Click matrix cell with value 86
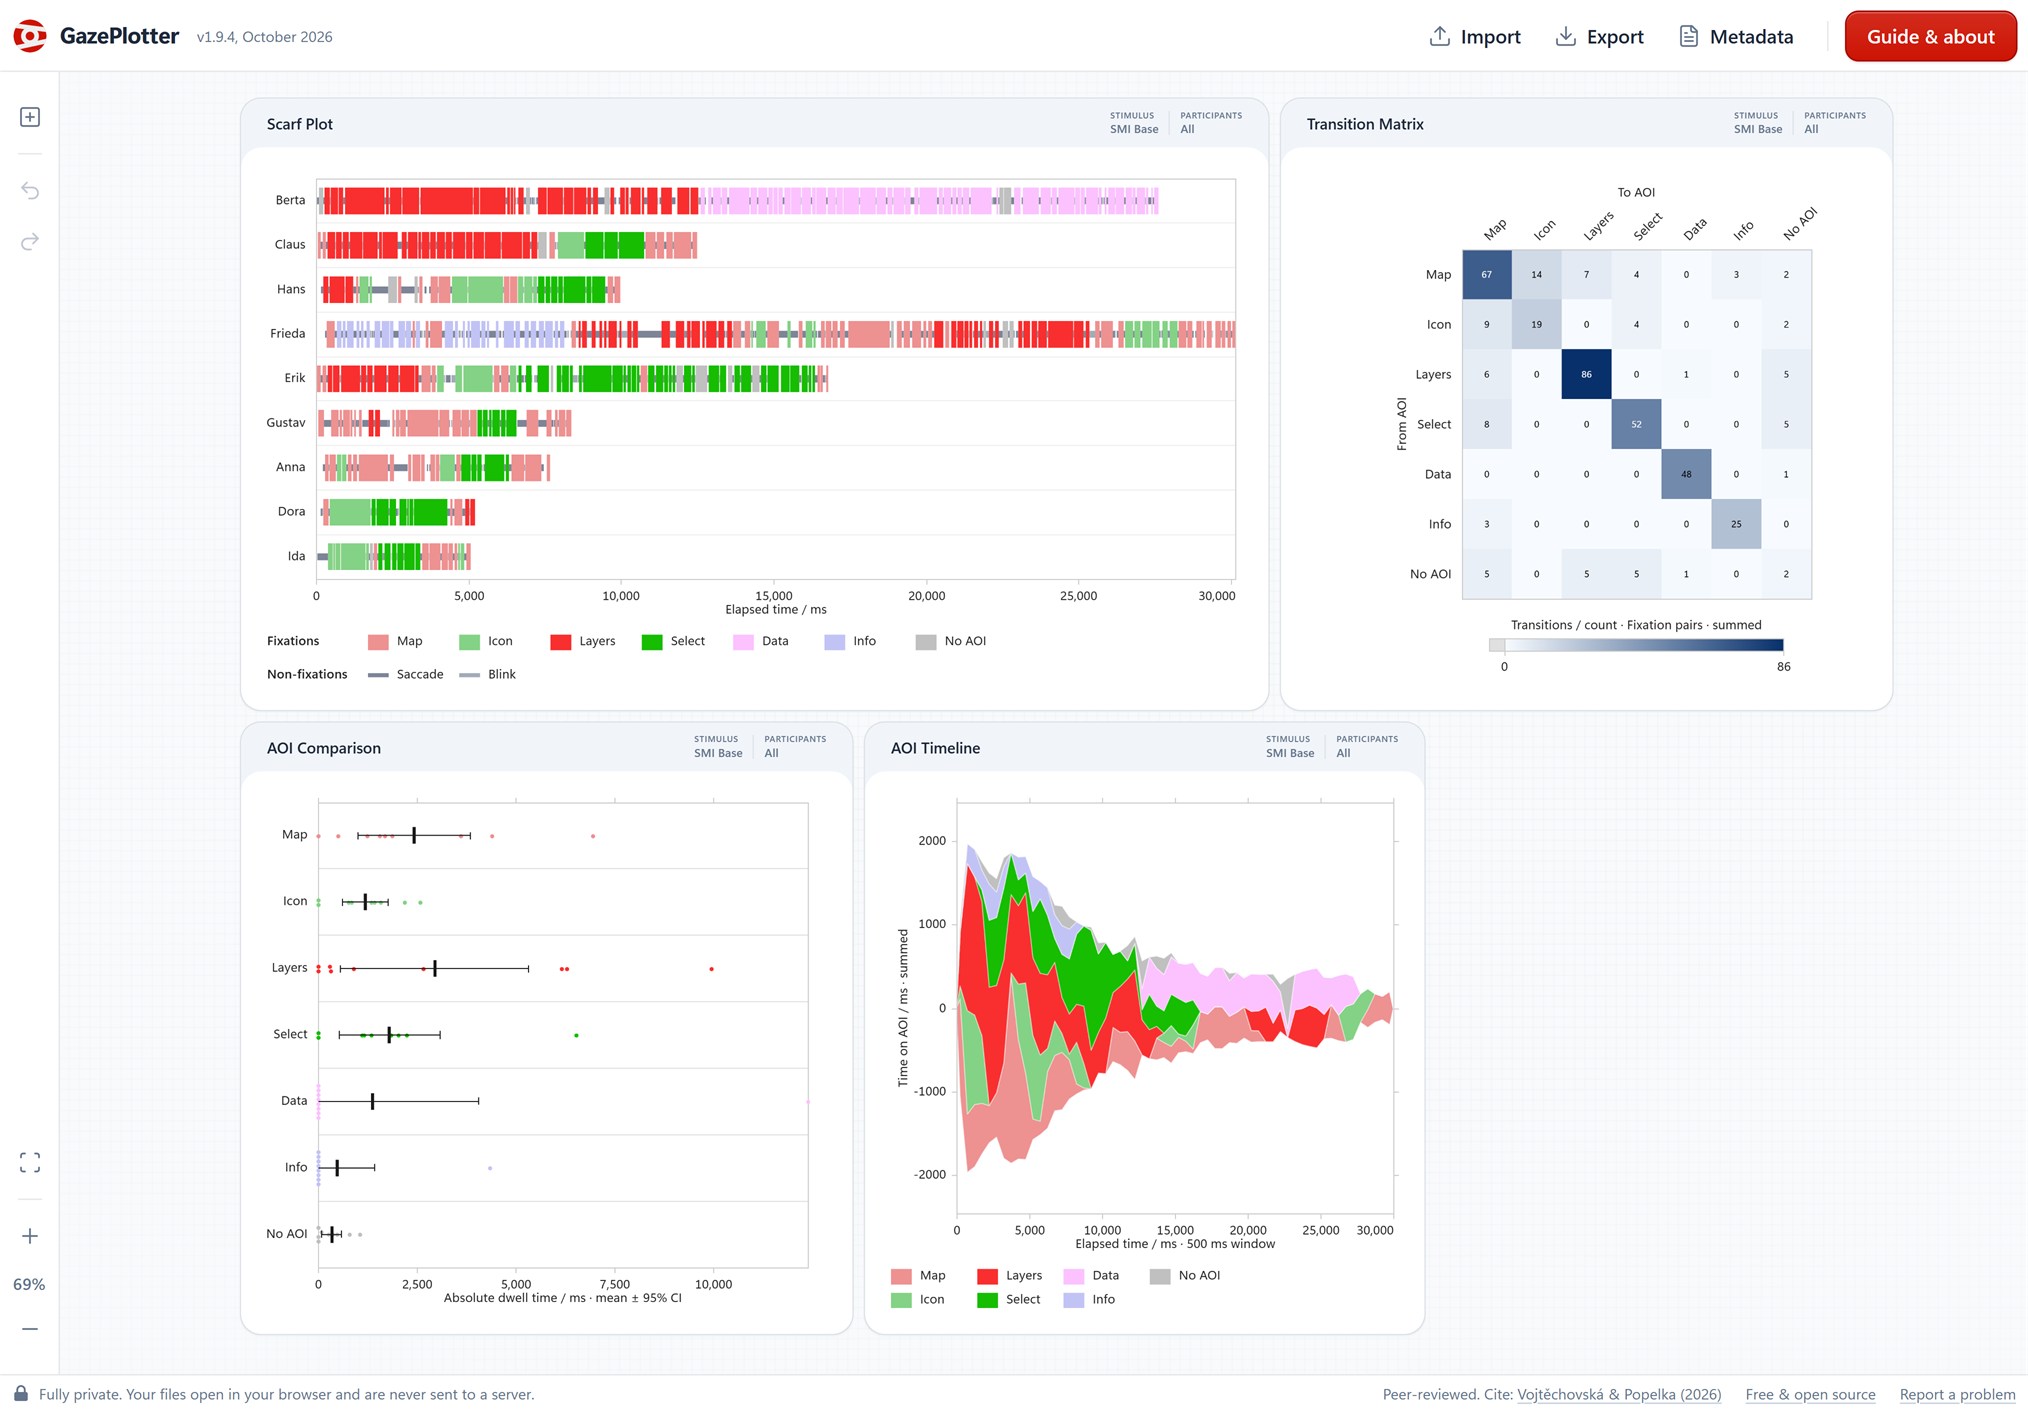Screen dimensions: 2028x1410 click(x=1586, y=374)
